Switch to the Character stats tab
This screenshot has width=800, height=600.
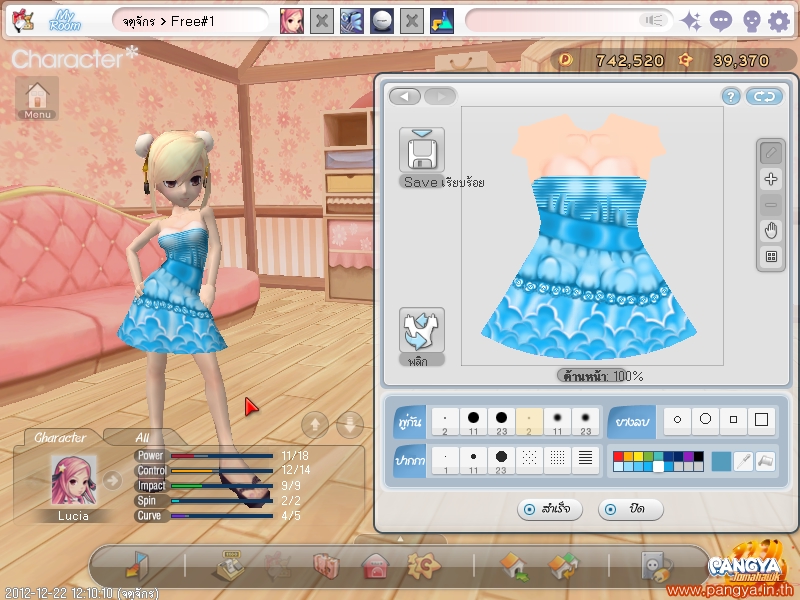click(60, 438)
